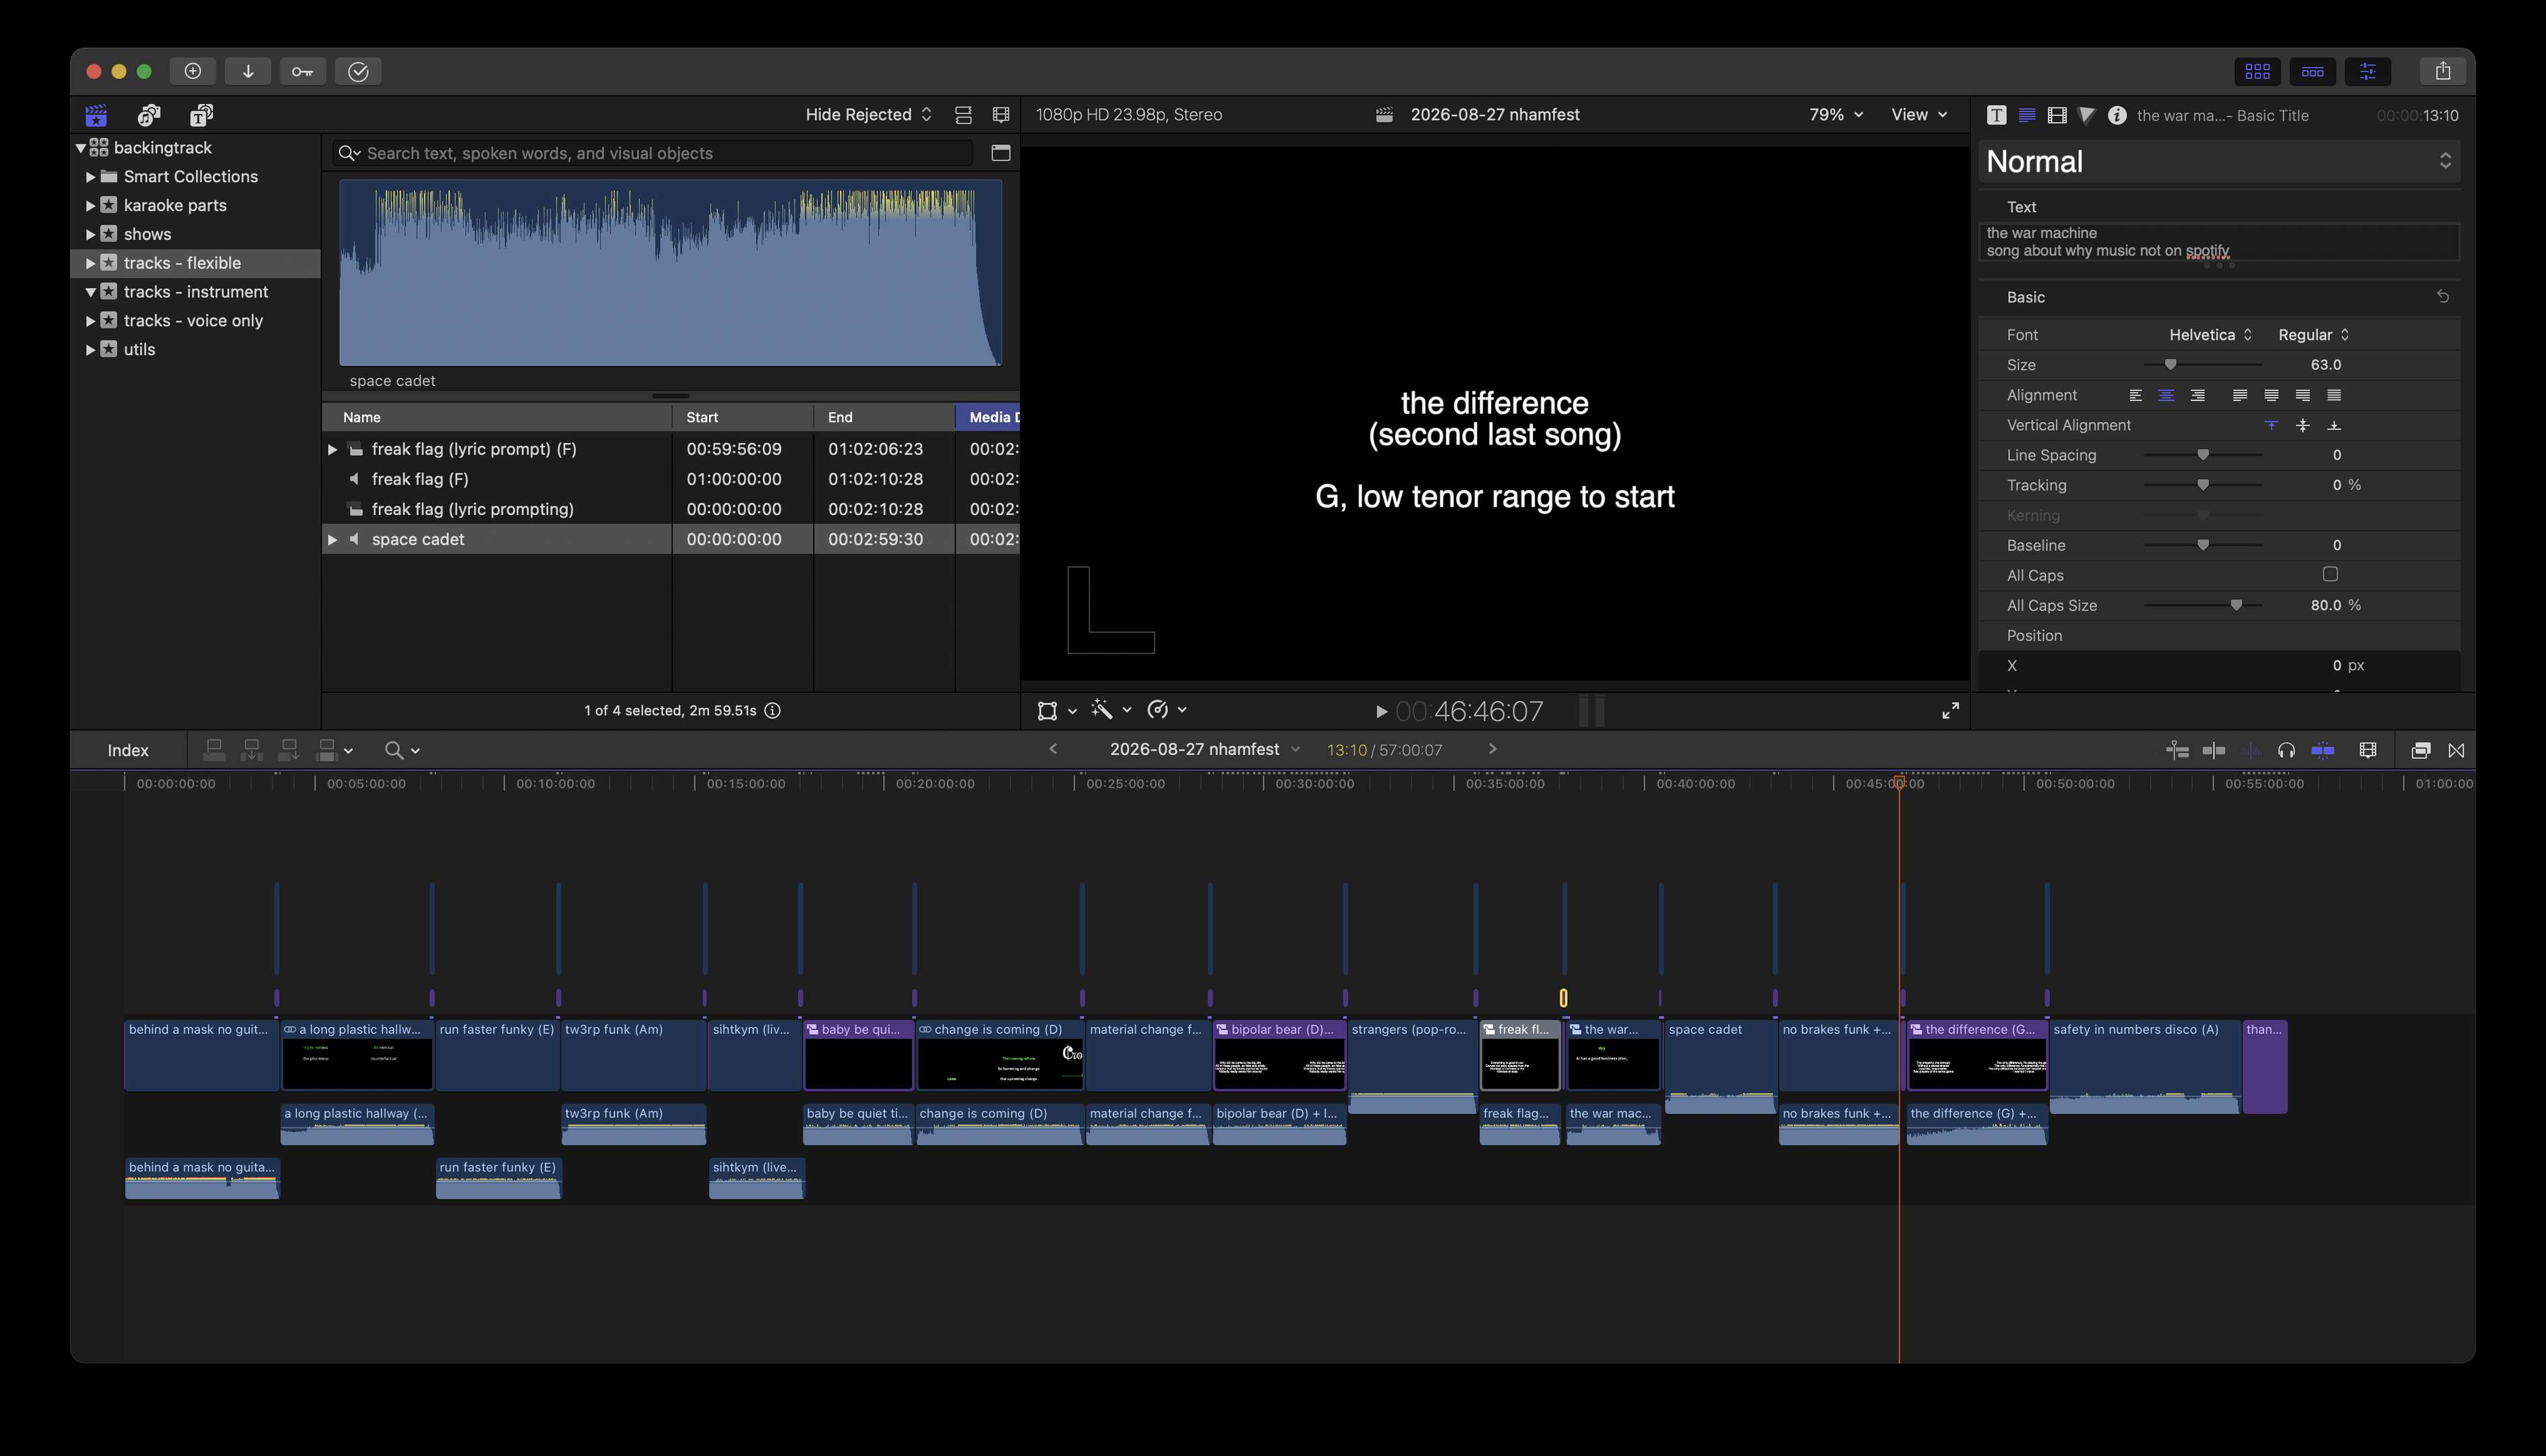This screenshot has width=2546, height=1456.
Task: Open the Helvetica font dropdown
Action: pos(2210,335)
